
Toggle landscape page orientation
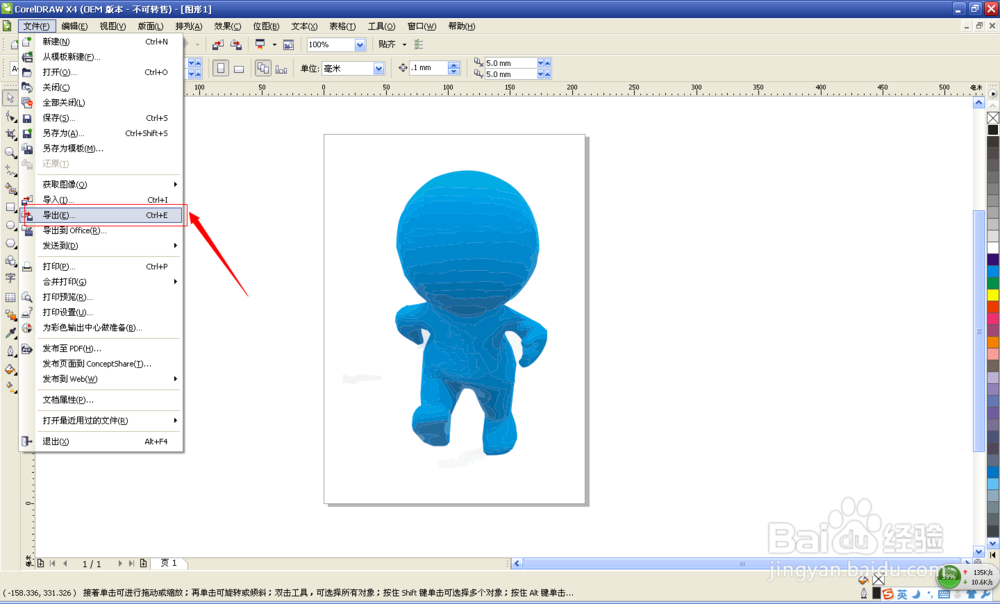[x=239, y=68]
